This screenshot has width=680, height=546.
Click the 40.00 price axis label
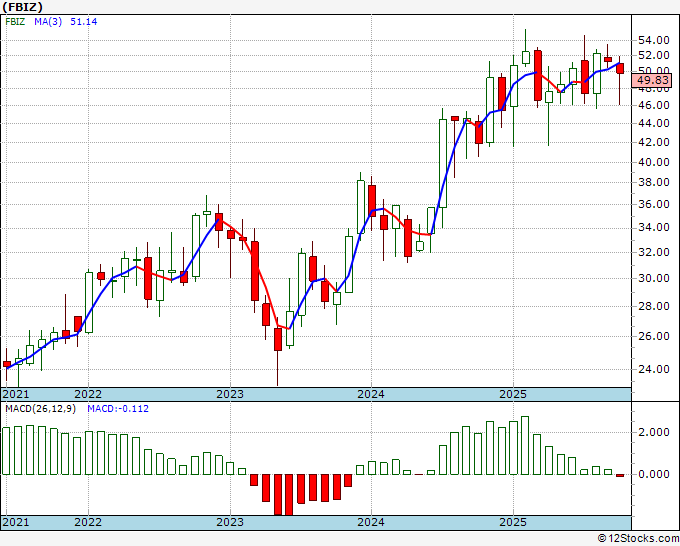point(654,162)
